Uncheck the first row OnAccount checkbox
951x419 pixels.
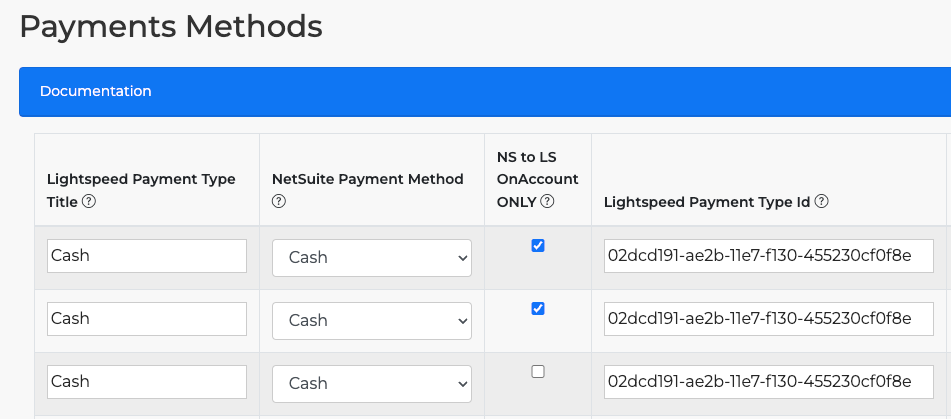click(x=538, y=246)
